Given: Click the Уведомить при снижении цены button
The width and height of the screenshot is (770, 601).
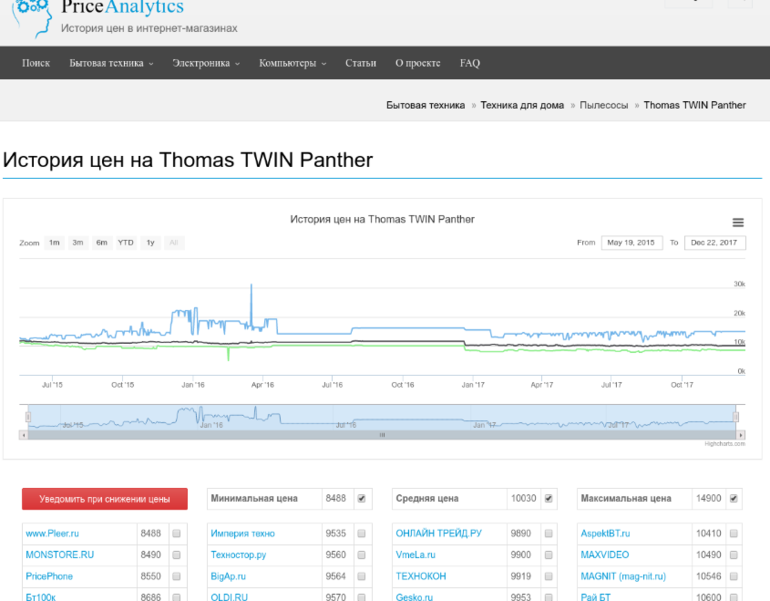Looking at the screenshot, I should click(x=105, y=499).
